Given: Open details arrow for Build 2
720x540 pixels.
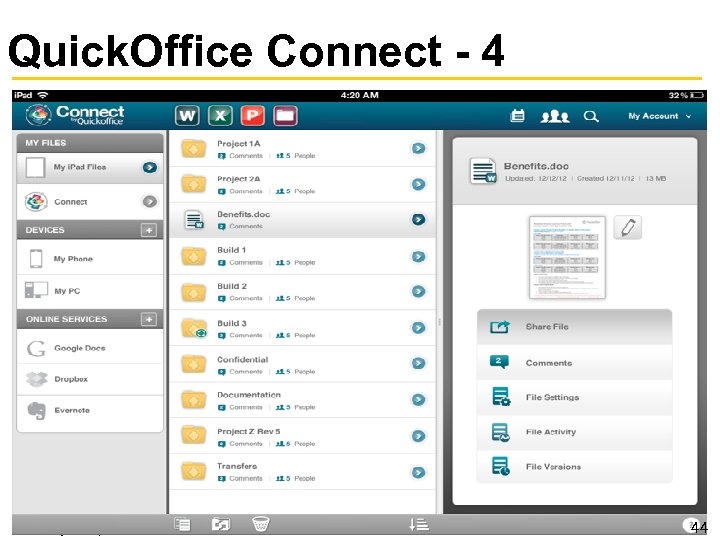Looking at the screenshot, I should 418,291.
